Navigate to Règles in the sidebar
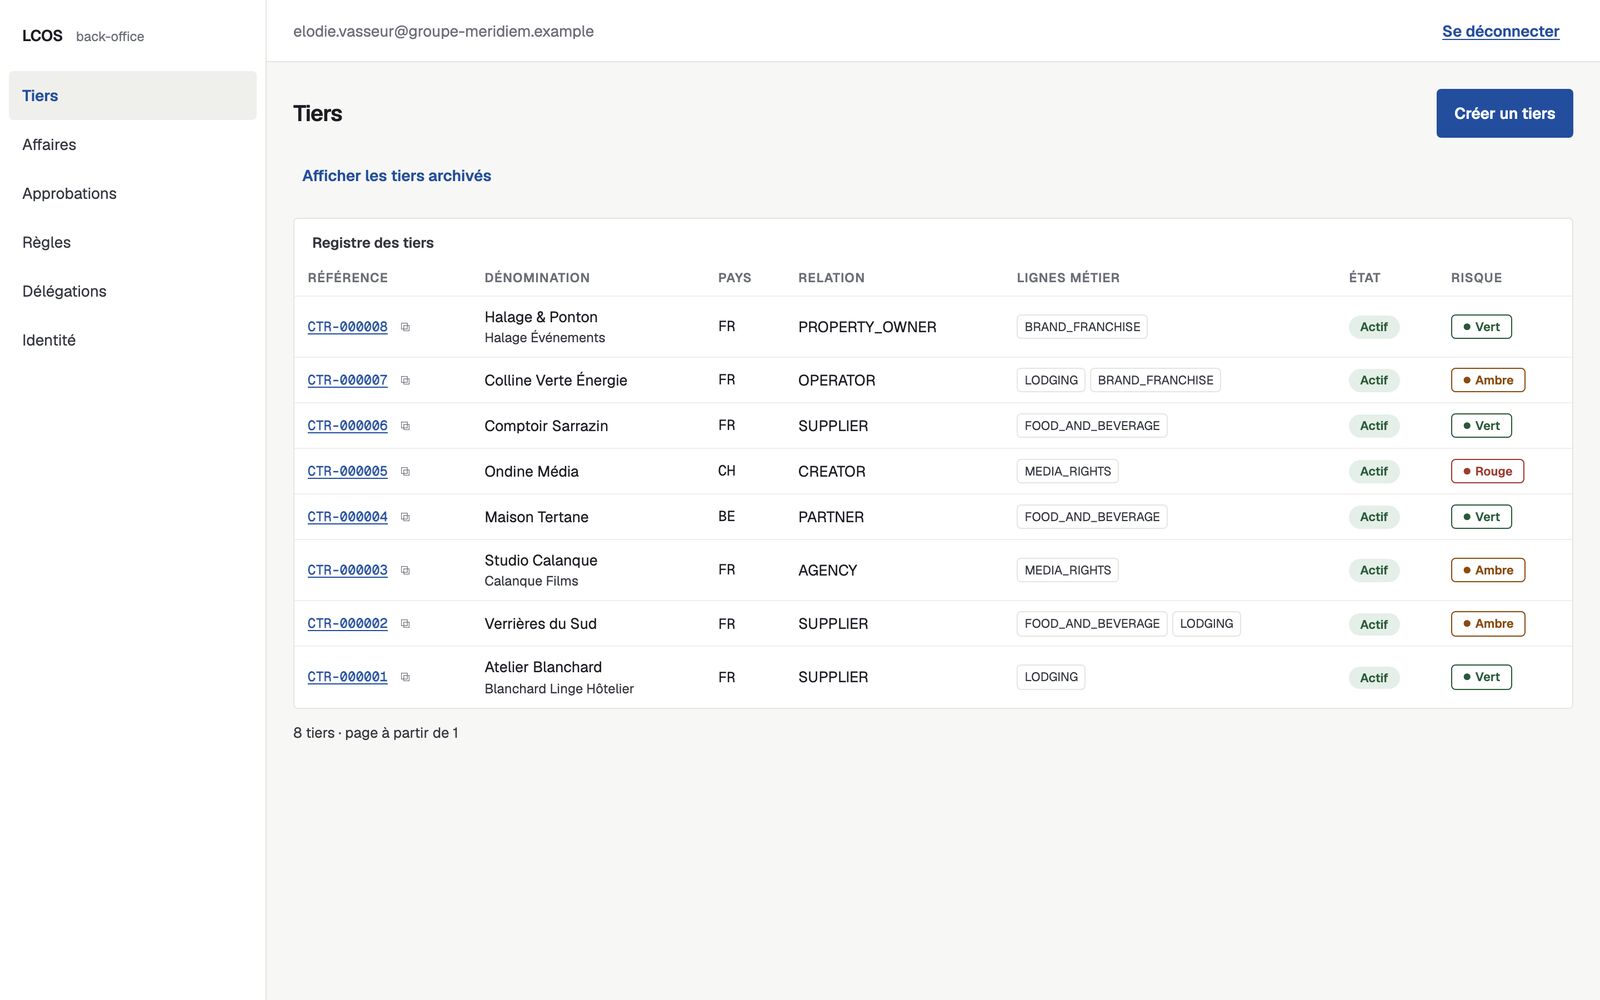This screenshot has height=1000, width=1600. [133, 243]
